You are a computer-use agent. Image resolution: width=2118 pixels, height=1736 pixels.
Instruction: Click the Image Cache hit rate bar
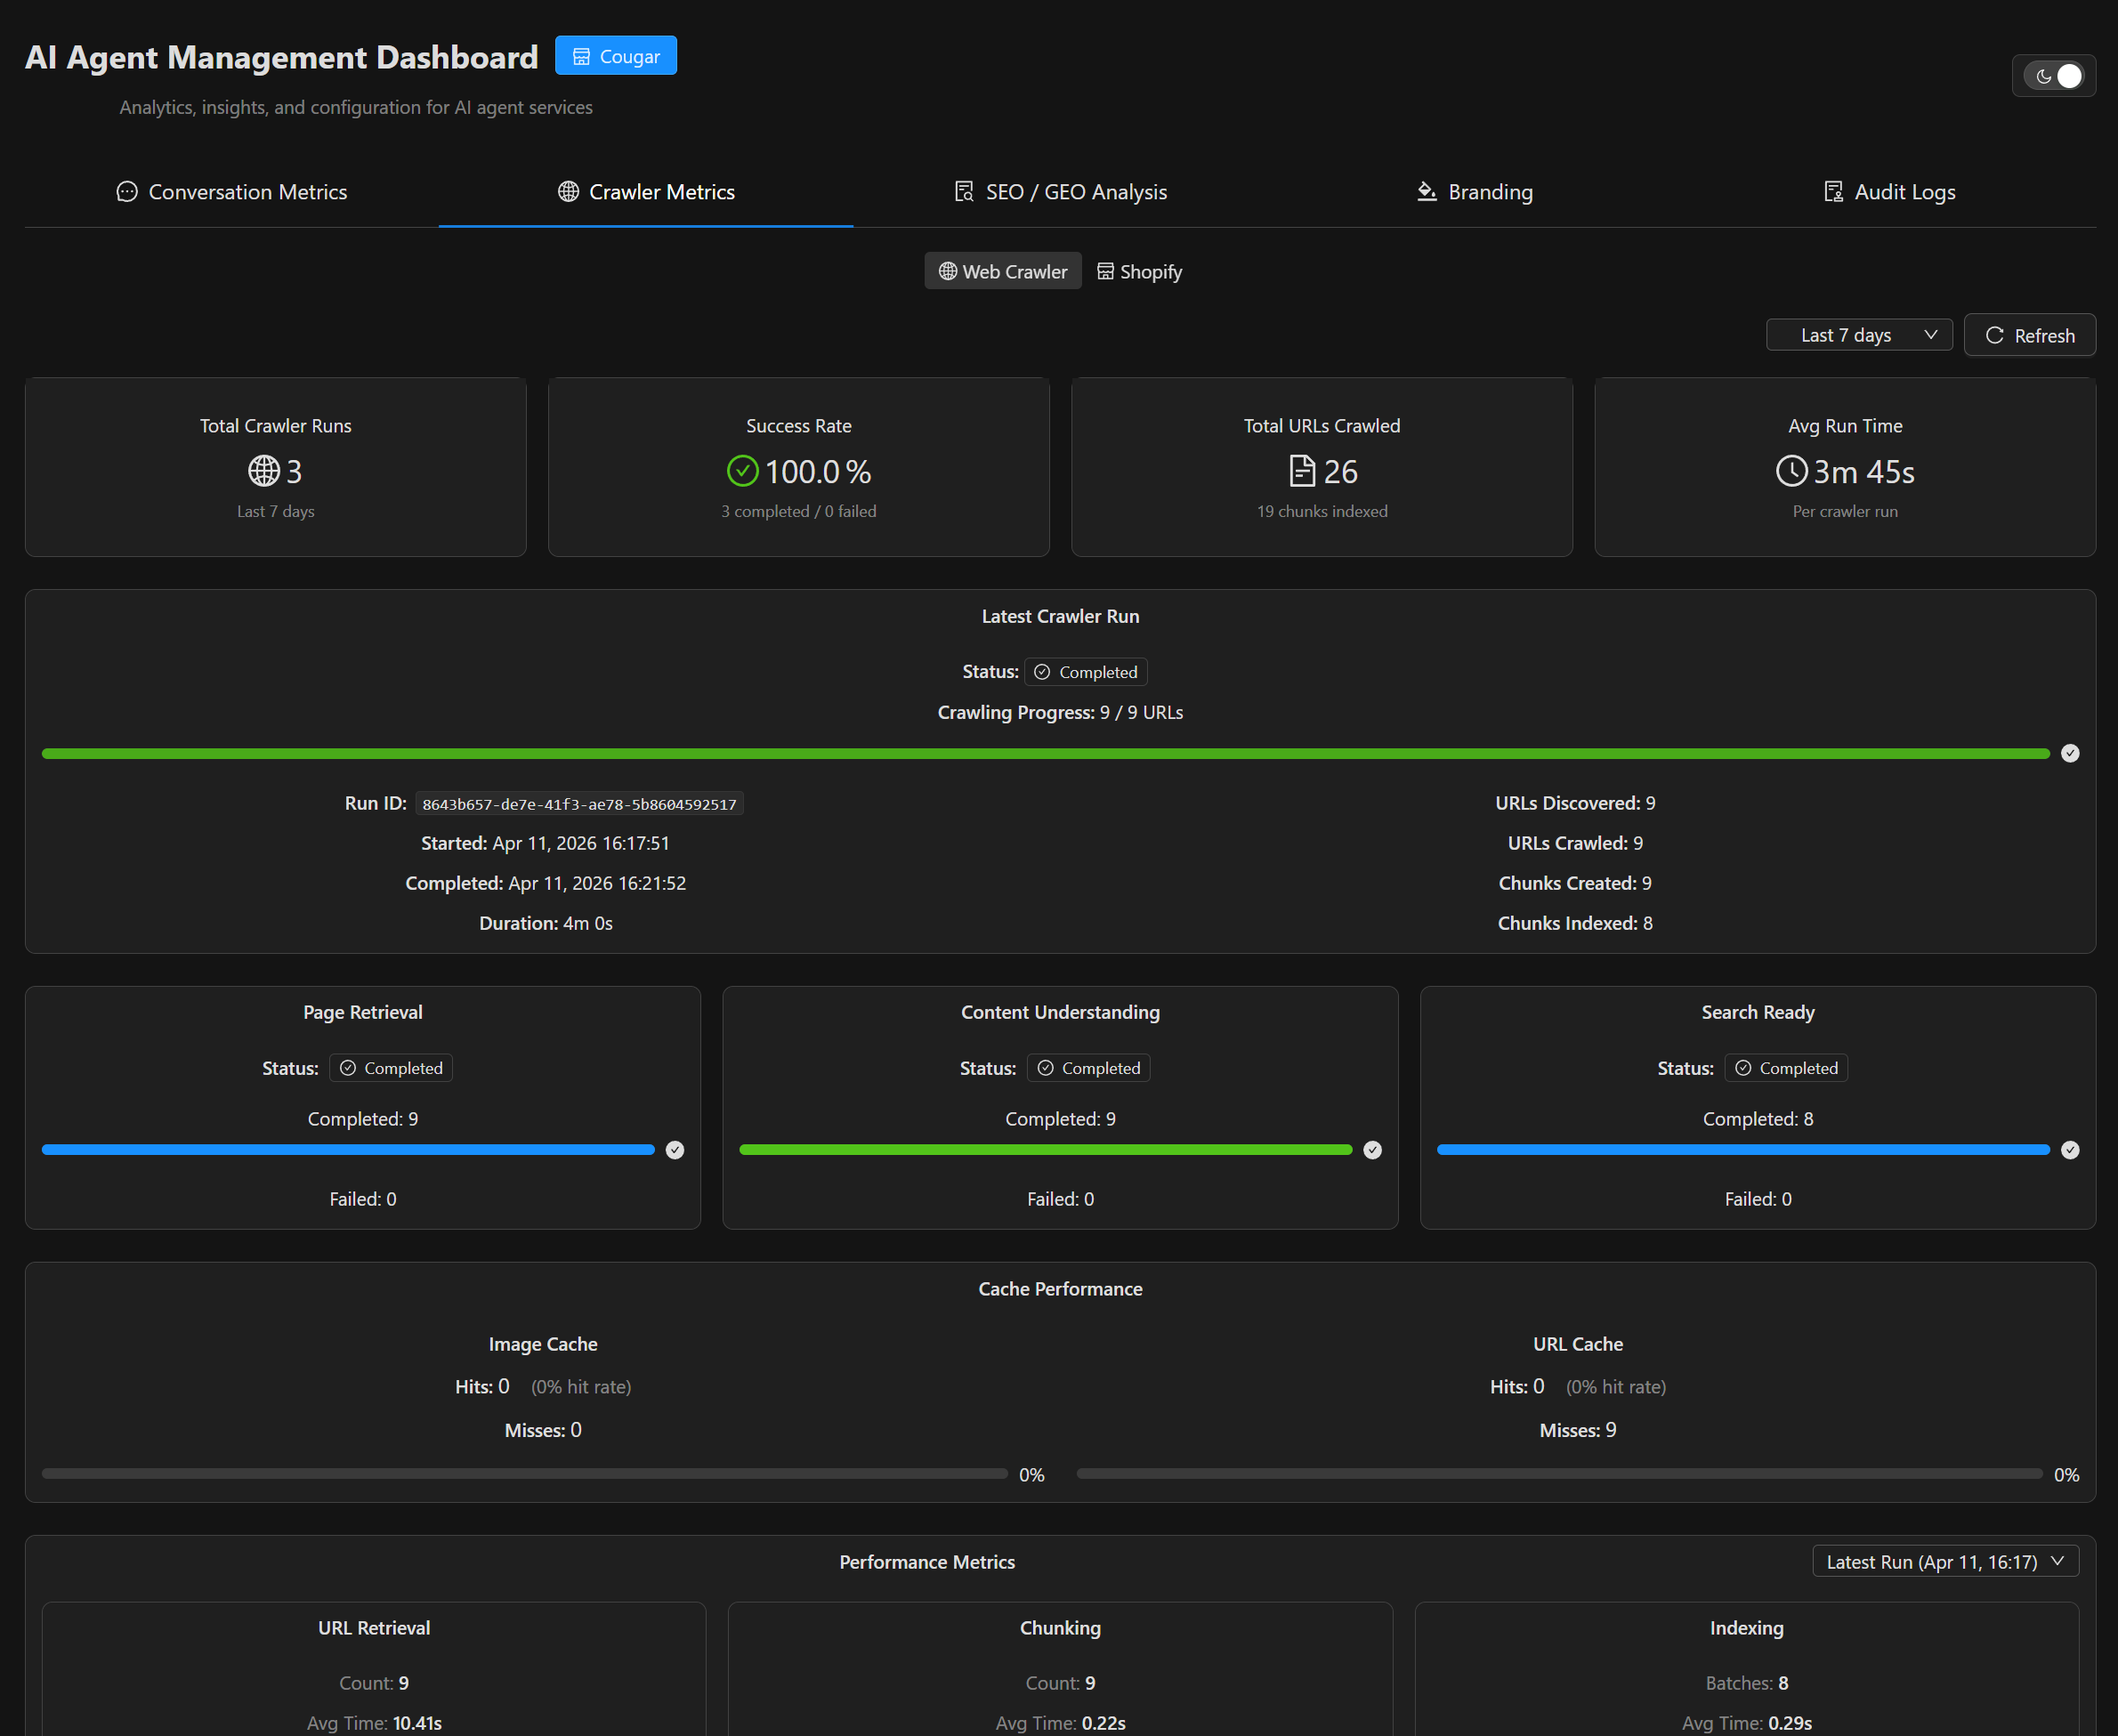(x=525, y=1474)
